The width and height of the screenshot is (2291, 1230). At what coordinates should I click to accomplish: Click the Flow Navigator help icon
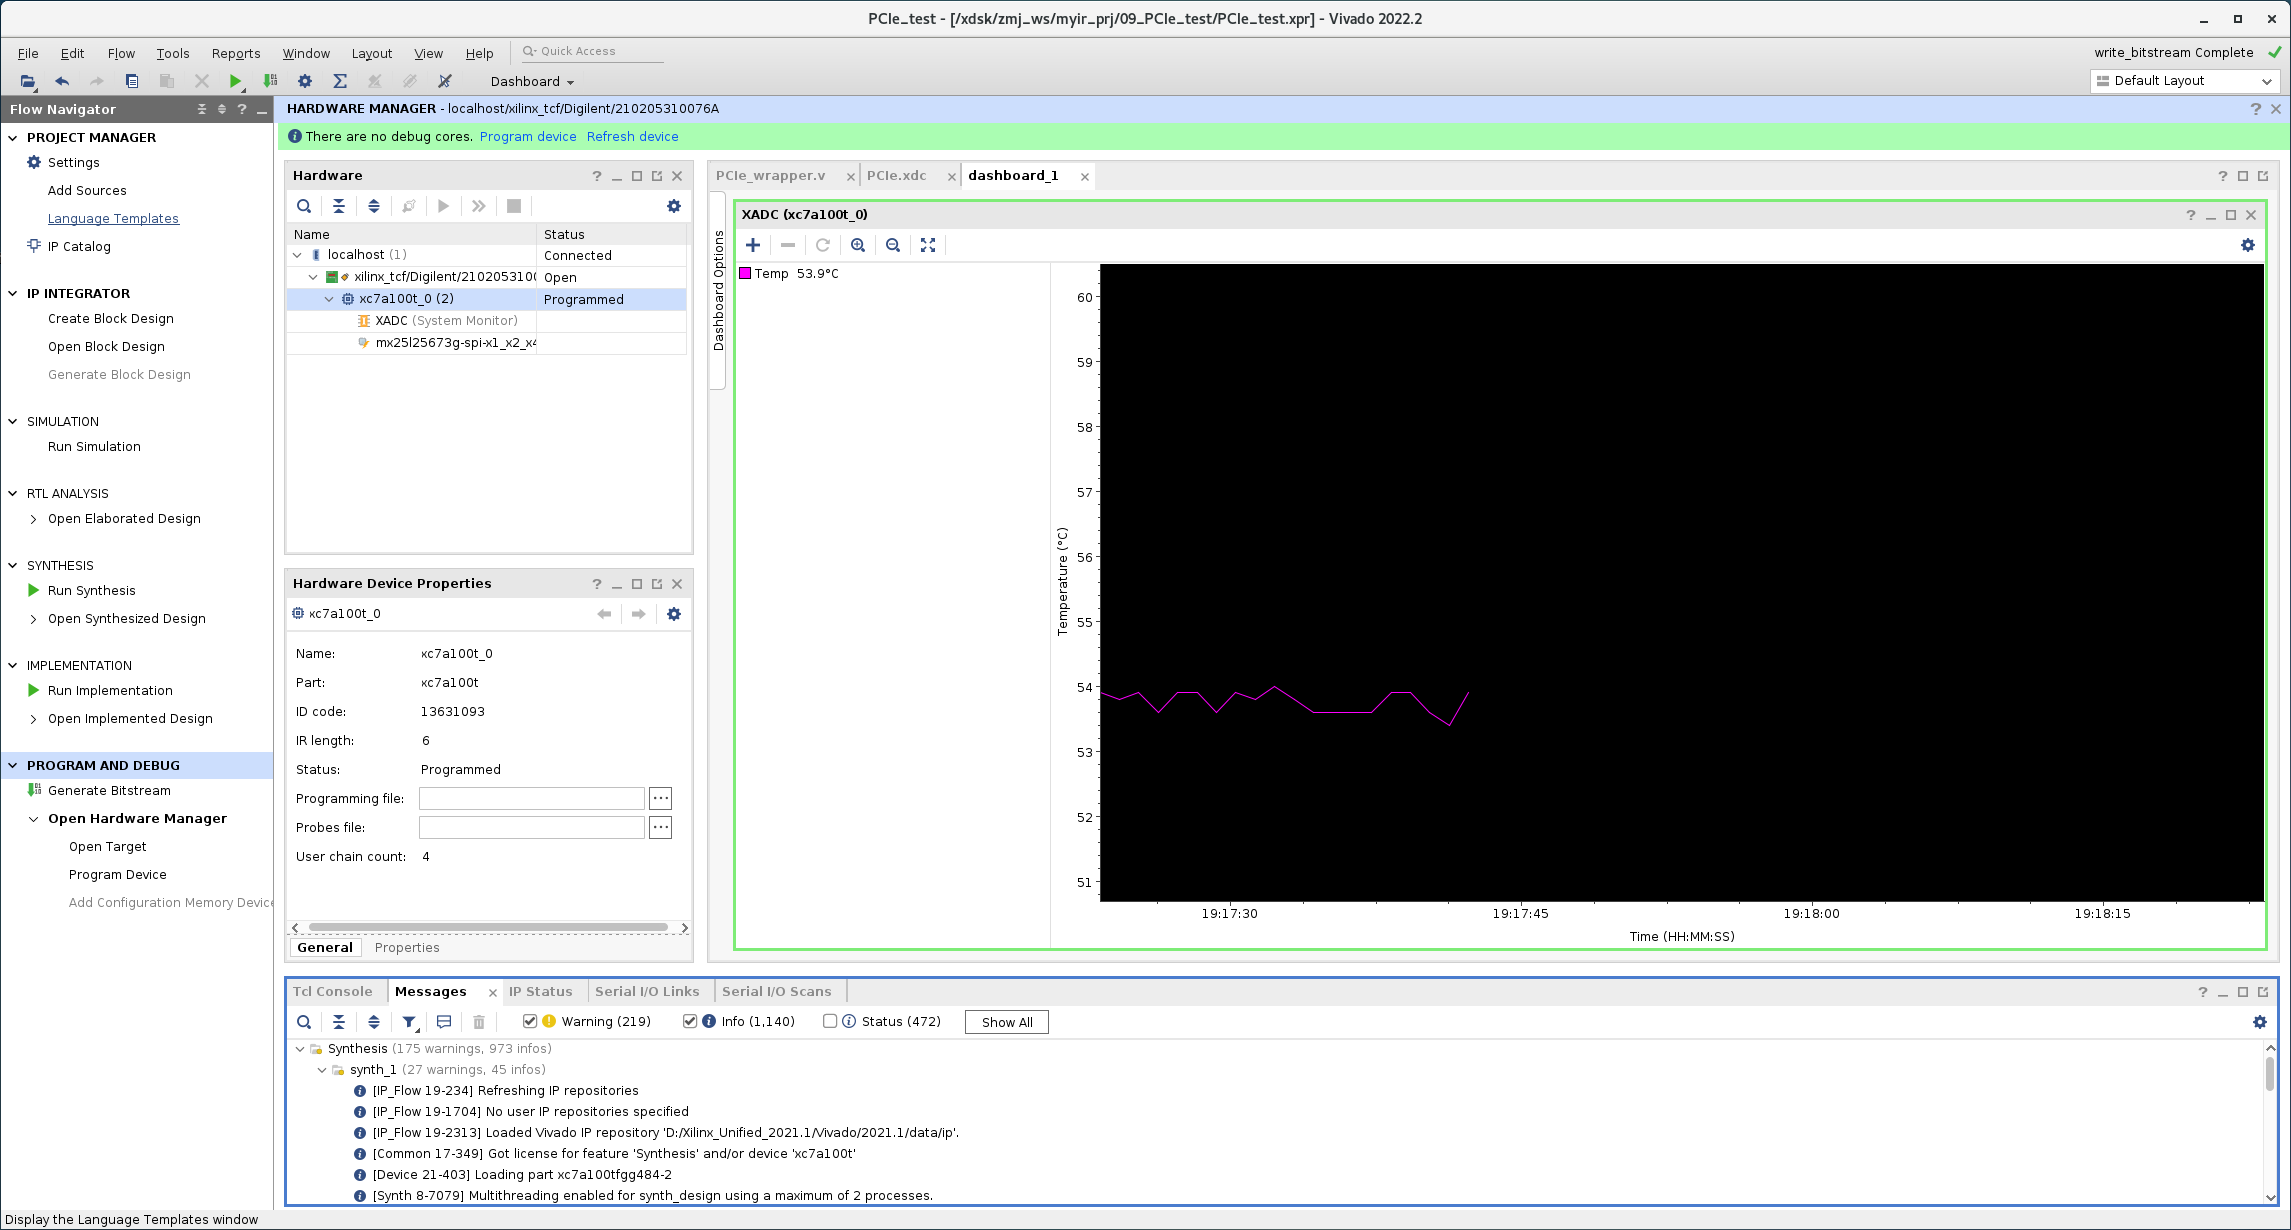point(242,109)
